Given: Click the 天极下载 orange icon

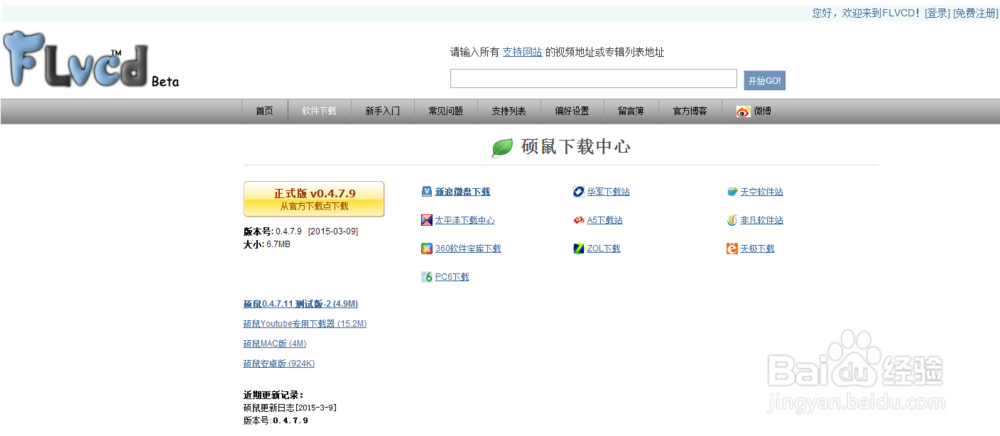Looking at the screenshot, I should (732, 249).
